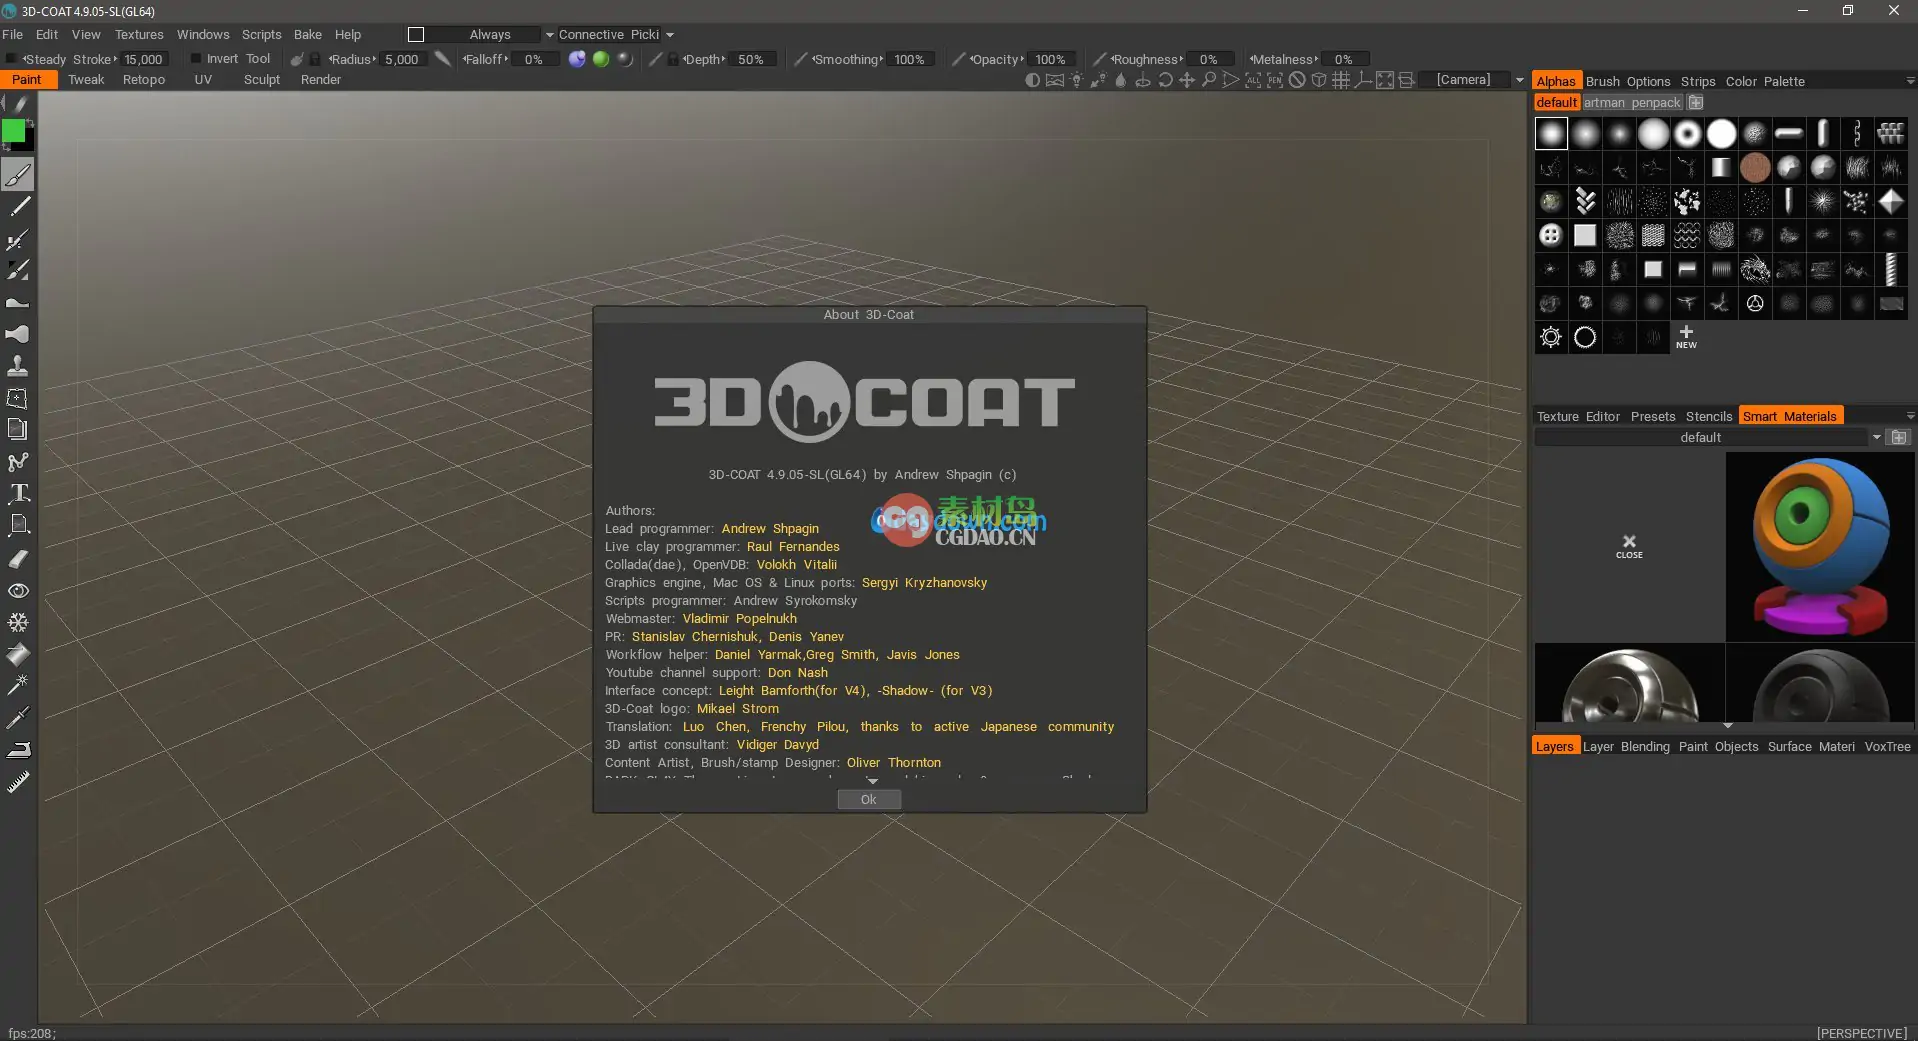This screenshot has width=1918, height=1041.
Task: Toggle the checkbox left of Always
Action: click(x=416, y=35)
